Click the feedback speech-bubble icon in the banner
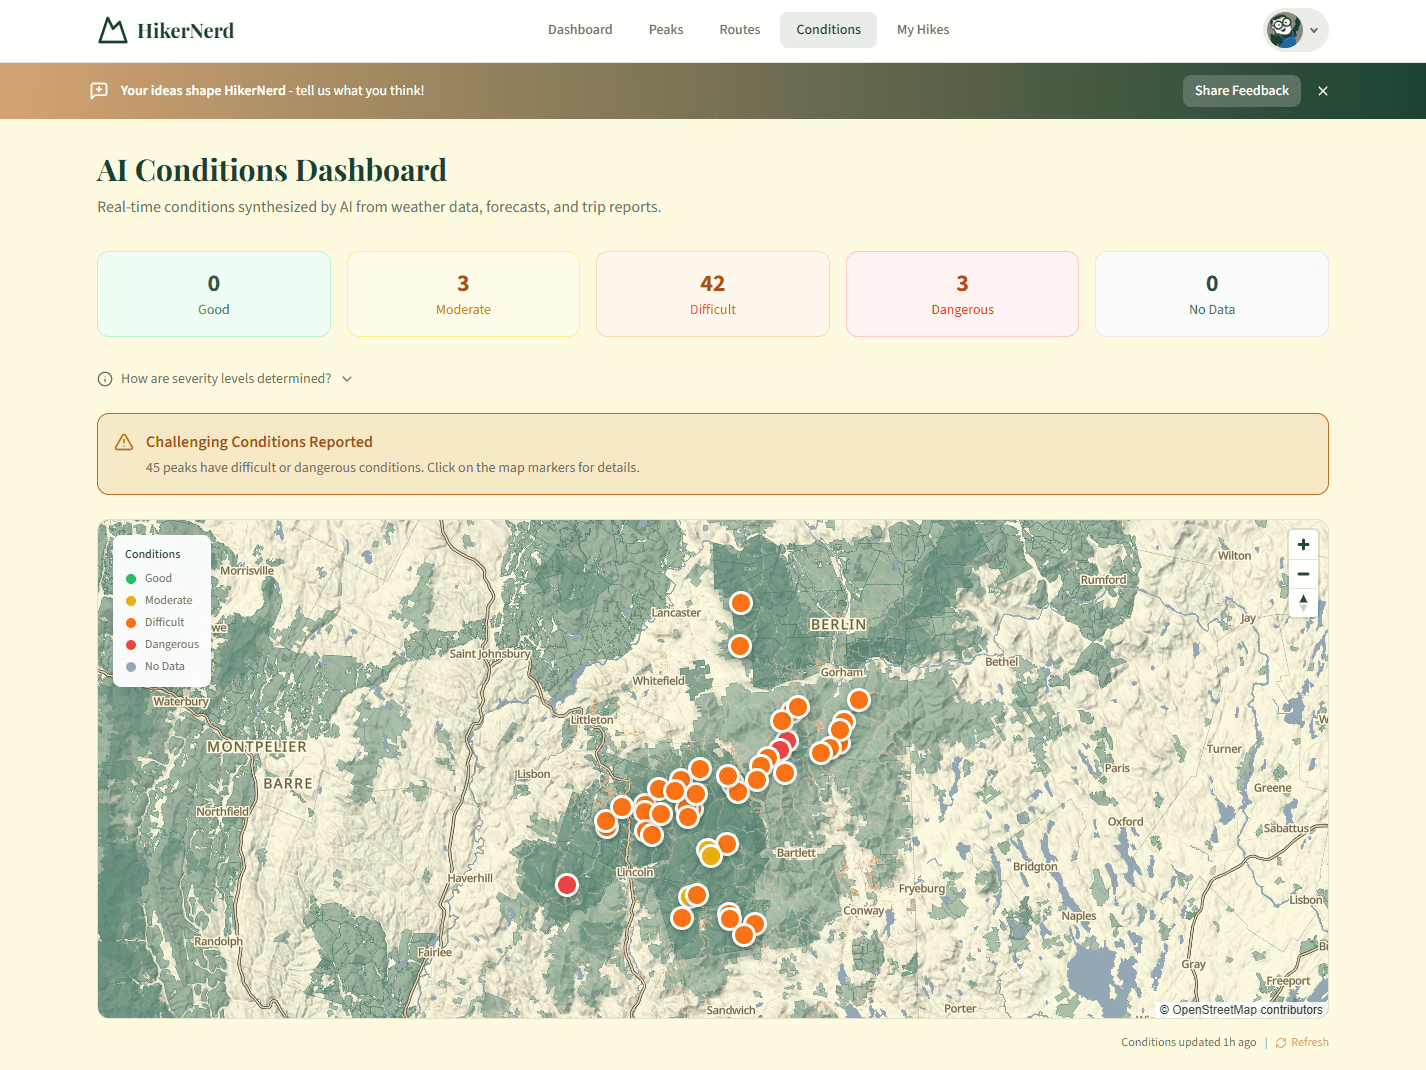 pos(98,90)
